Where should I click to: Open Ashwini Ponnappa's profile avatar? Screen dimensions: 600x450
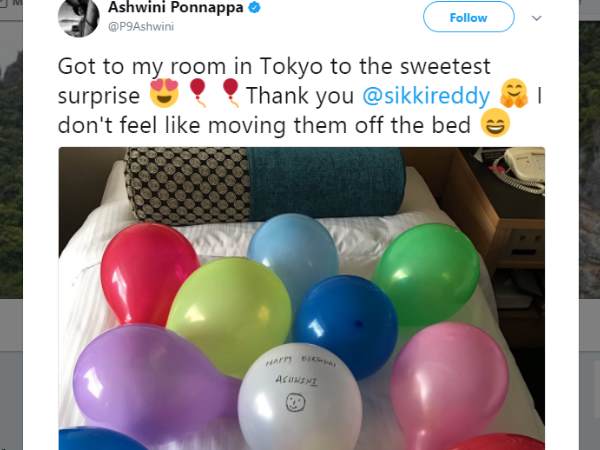[x=79, y=16]
